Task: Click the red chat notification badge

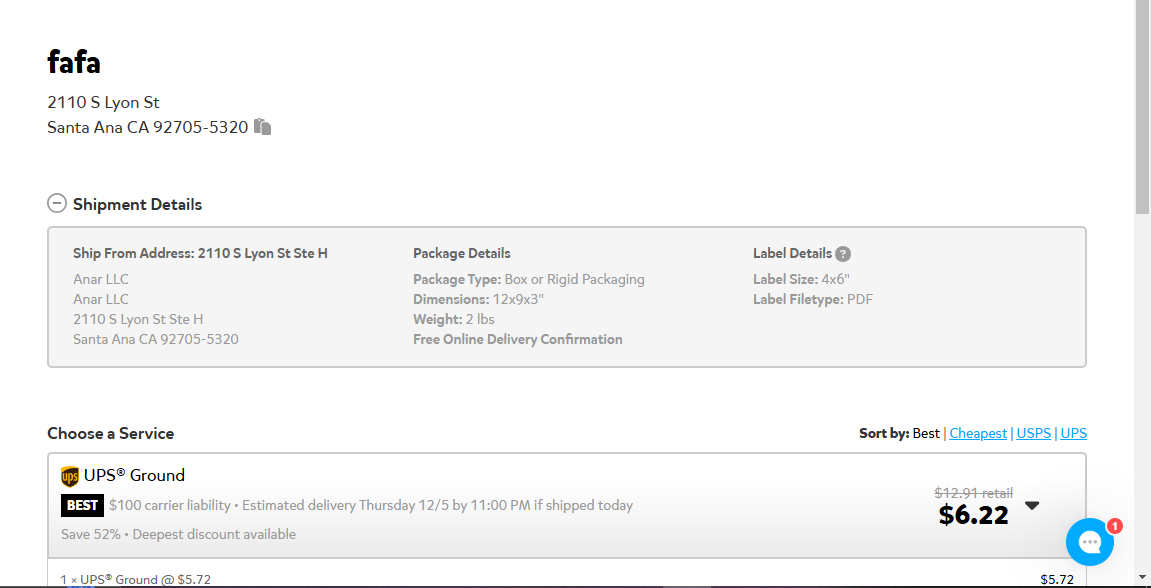Action: [1114, 526]
